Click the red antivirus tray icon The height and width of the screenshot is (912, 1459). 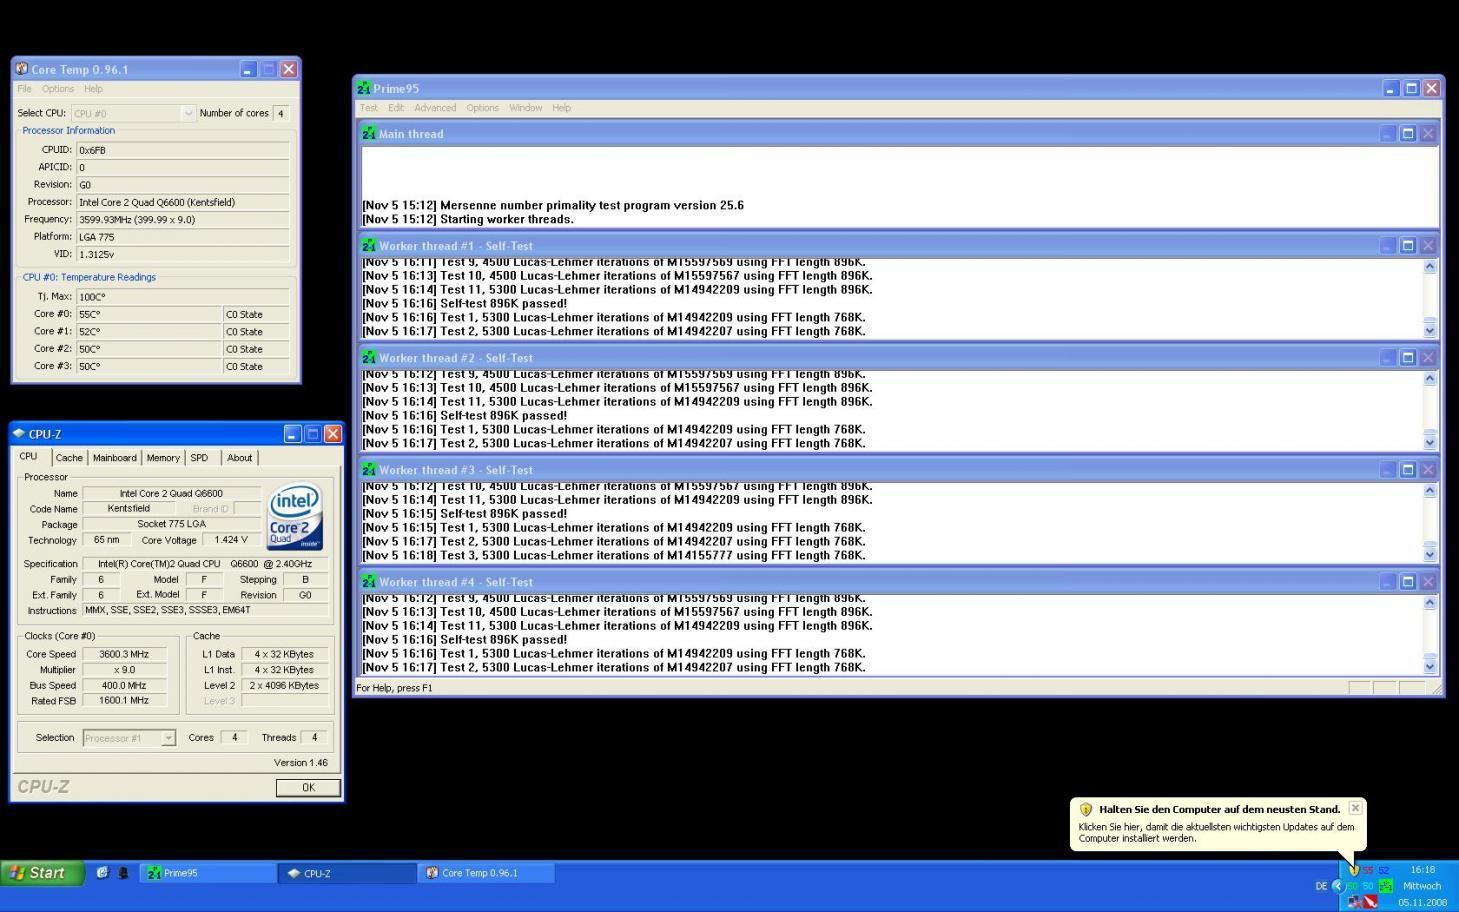(x=1370, y=902)
